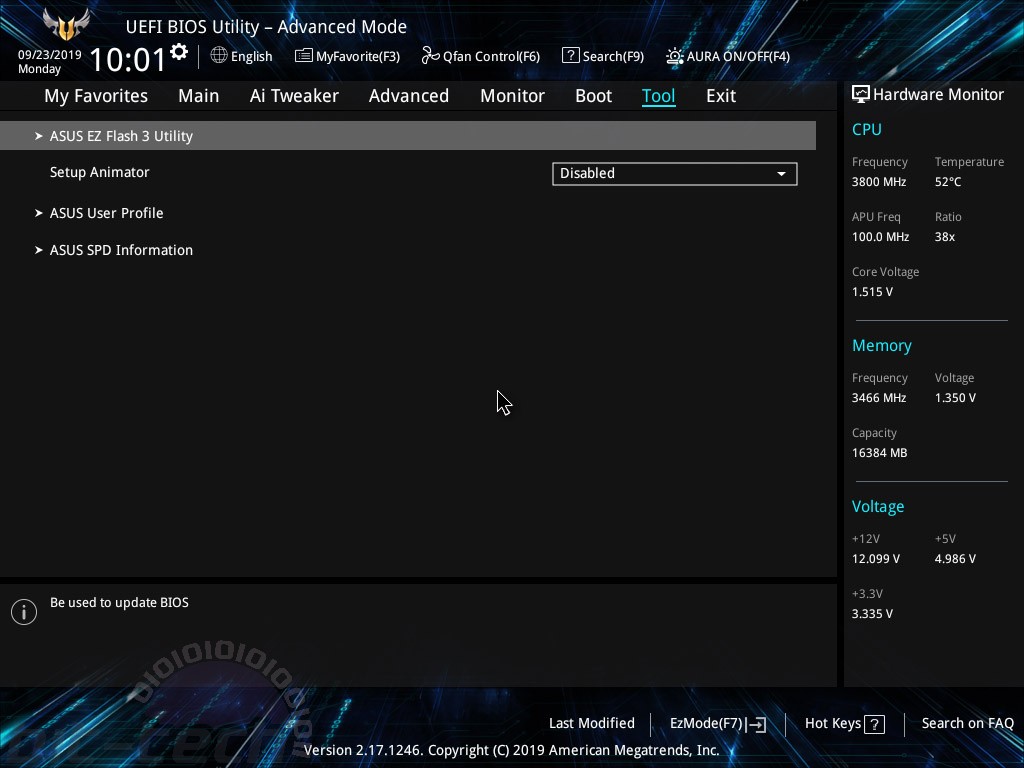Open Search(F9)

coord(603,56)
